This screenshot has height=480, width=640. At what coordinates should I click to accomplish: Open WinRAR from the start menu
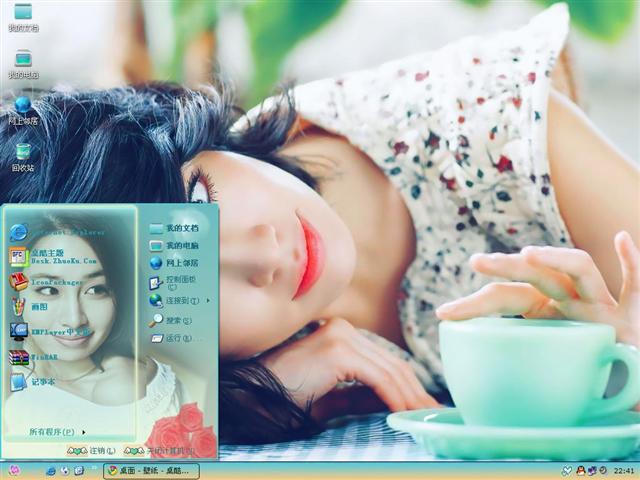coord(33,357)
